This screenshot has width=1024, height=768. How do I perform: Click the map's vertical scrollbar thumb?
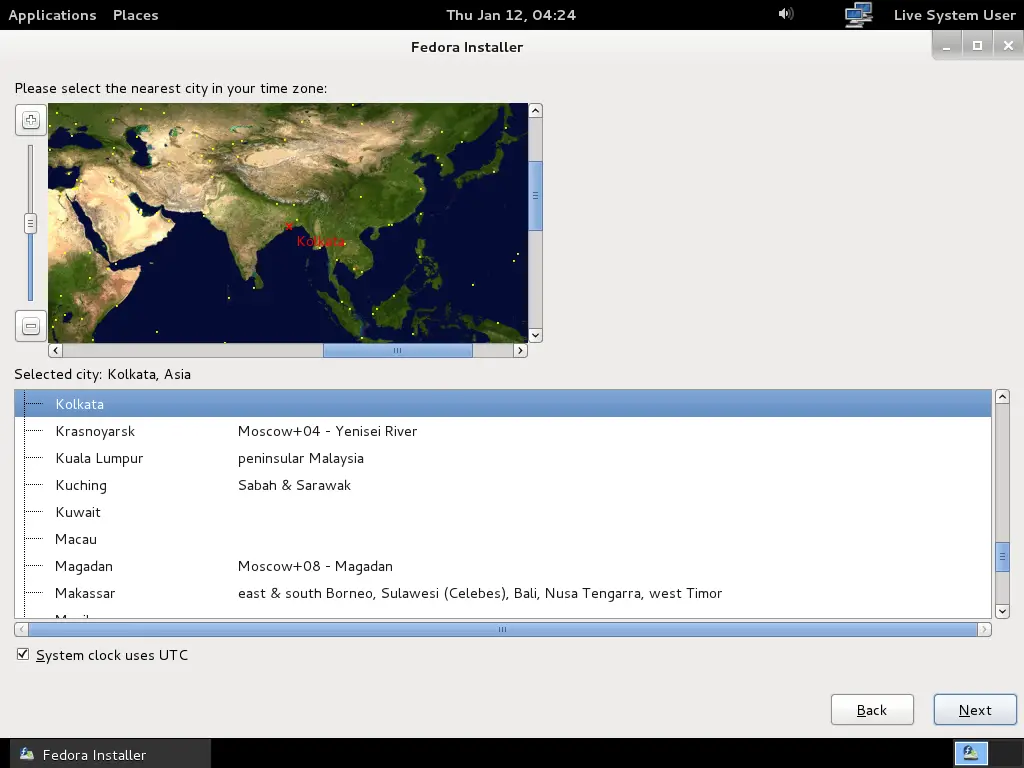[536, 195]
